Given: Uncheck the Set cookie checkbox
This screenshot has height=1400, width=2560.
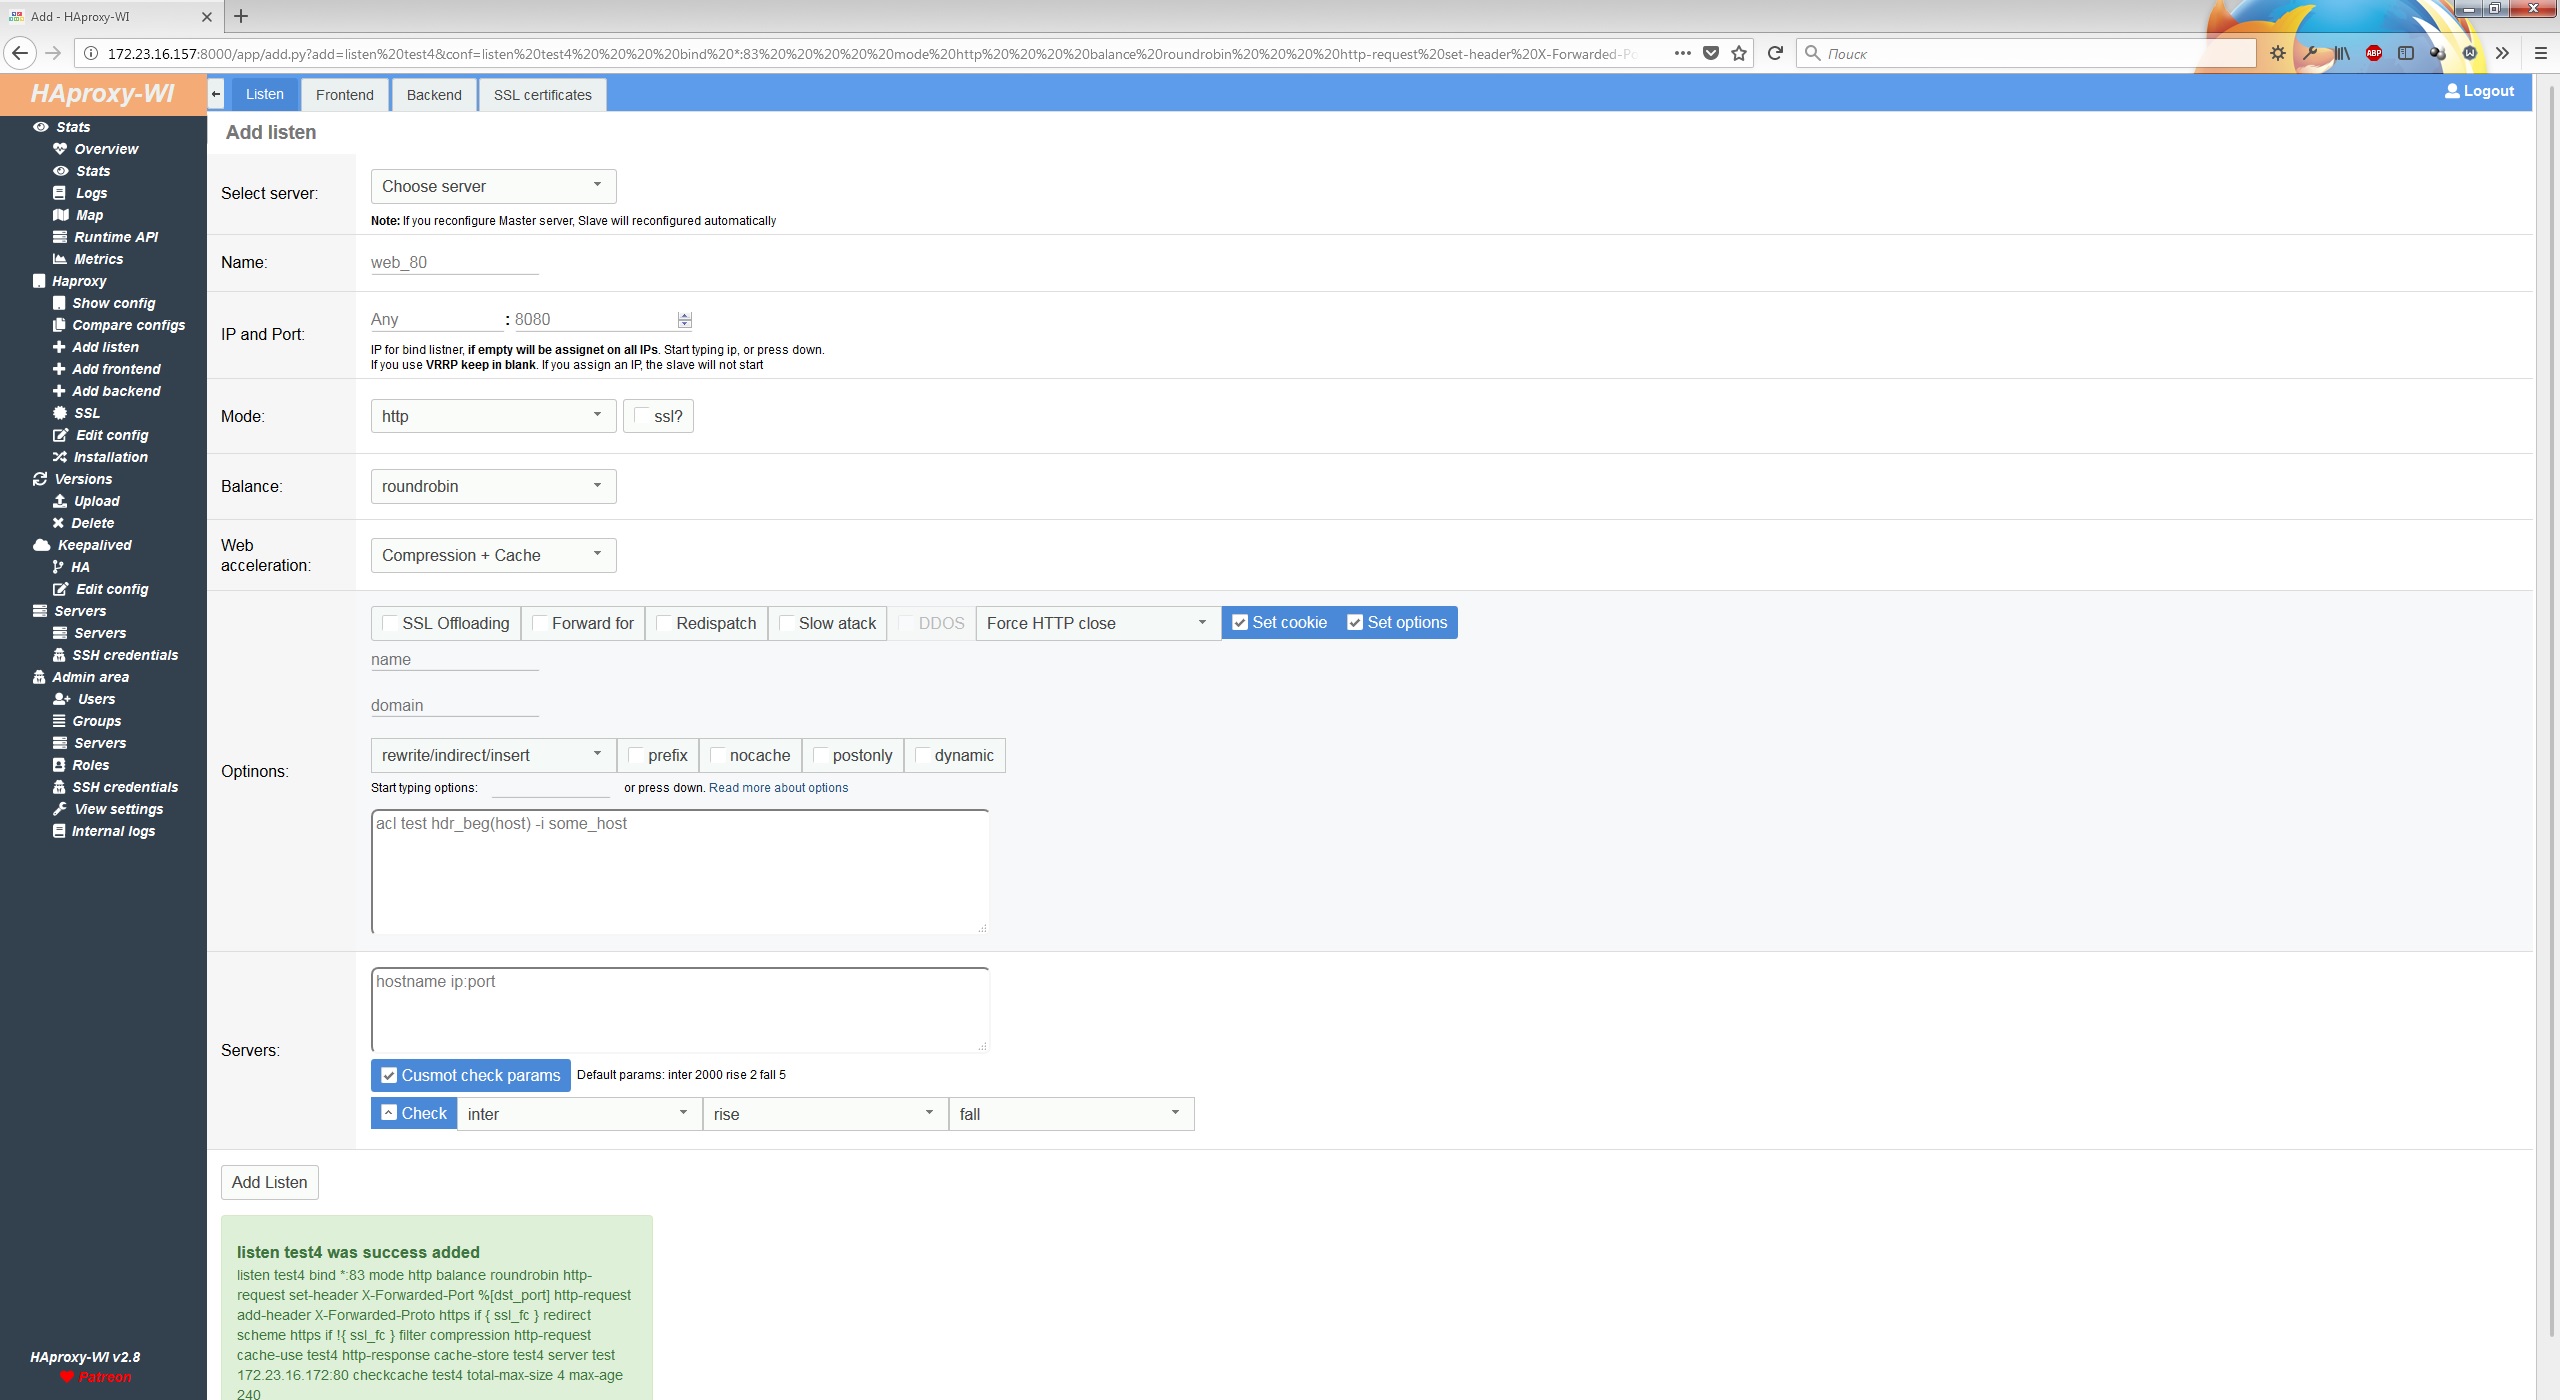Looking at the screenshot, I should click(1240, 622).
